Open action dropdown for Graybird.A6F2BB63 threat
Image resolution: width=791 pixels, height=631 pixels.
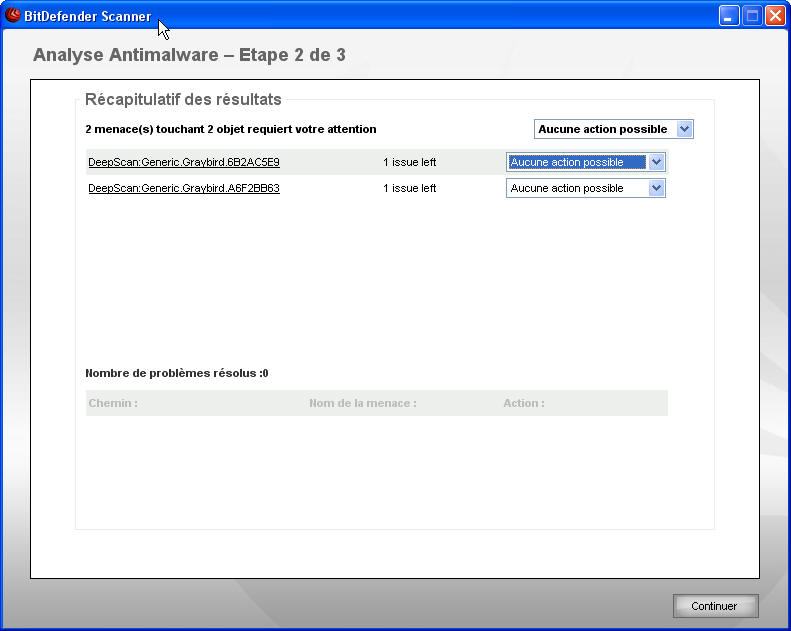pos(586,188)
